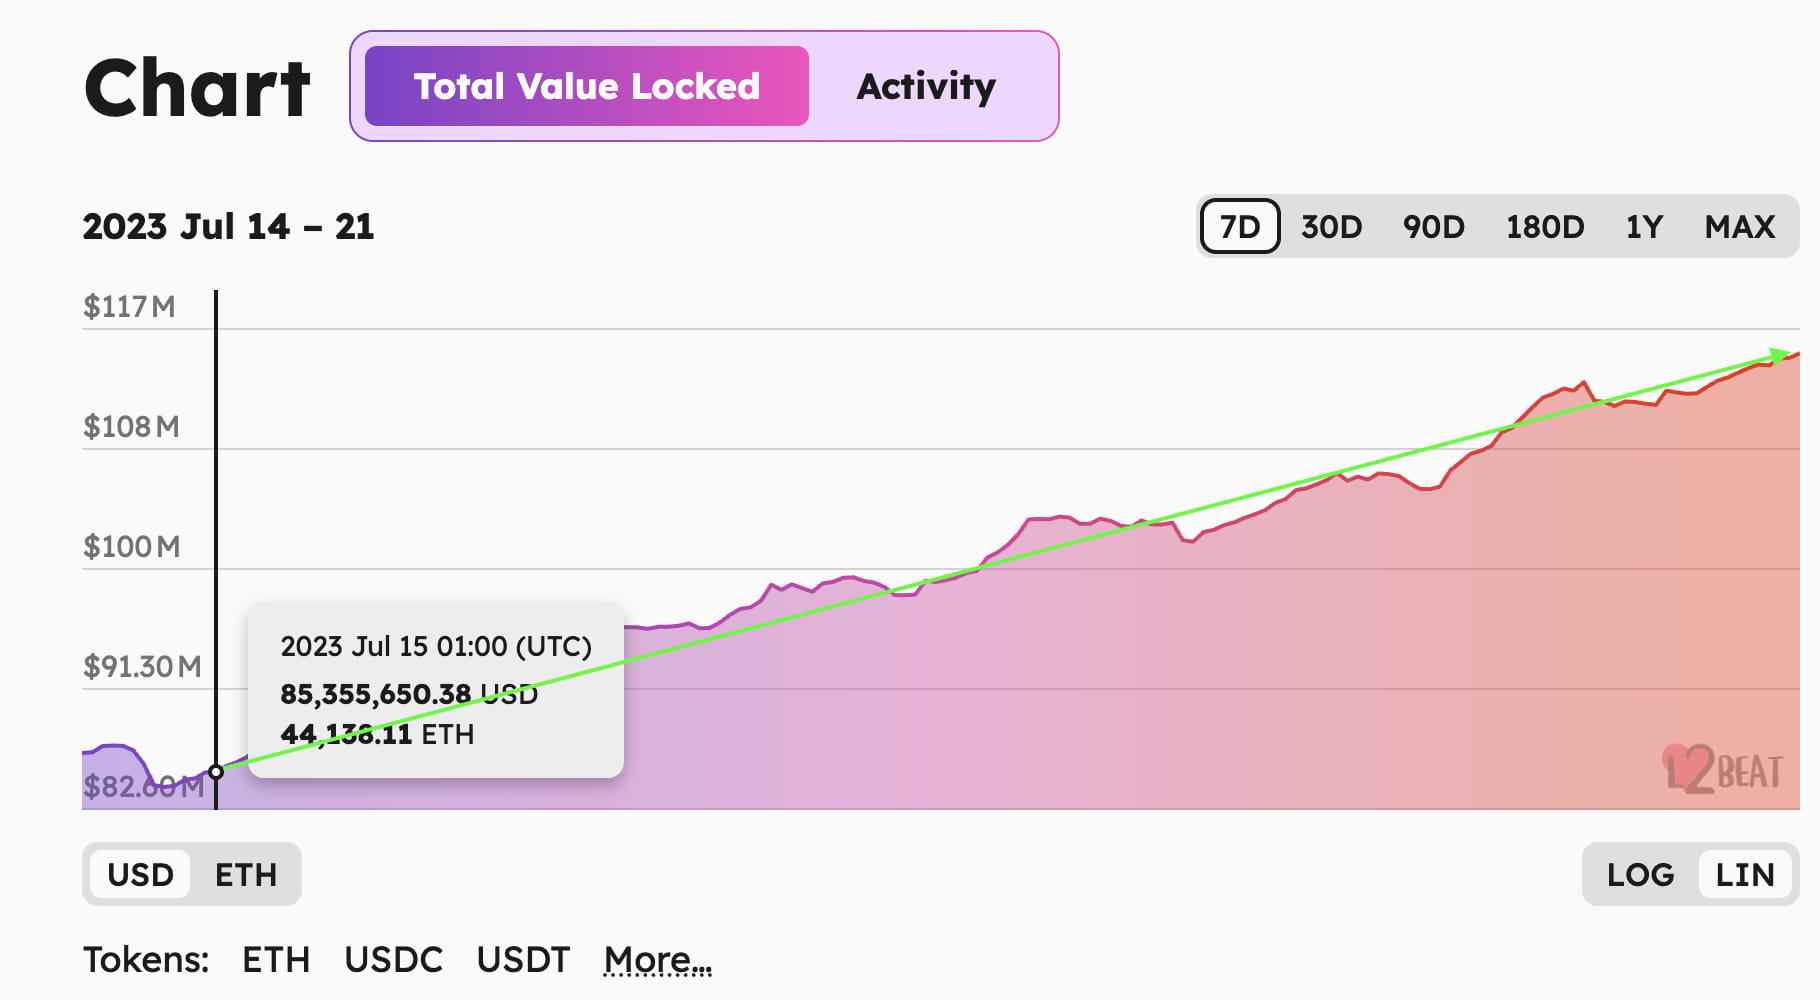Click the USDC token link
1820x1000 pixels.
(393, 960)
